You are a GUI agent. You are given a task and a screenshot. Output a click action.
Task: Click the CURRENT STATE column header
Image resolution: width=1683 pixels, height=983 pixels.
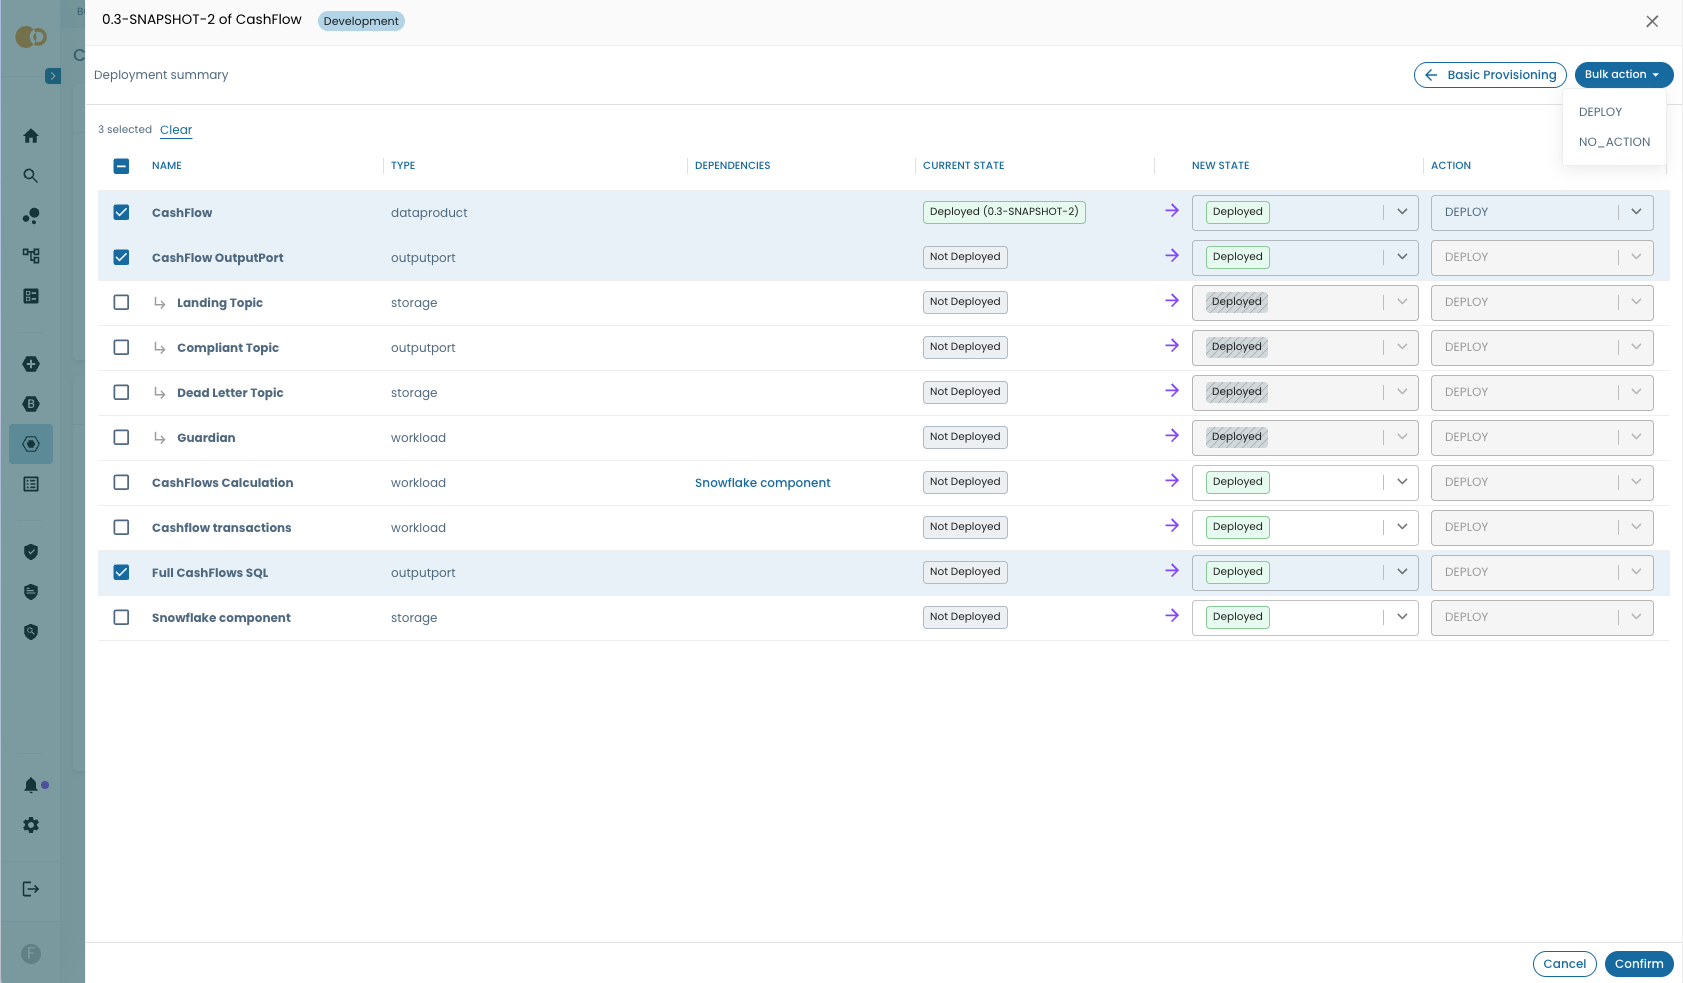[x=963, y=166]
